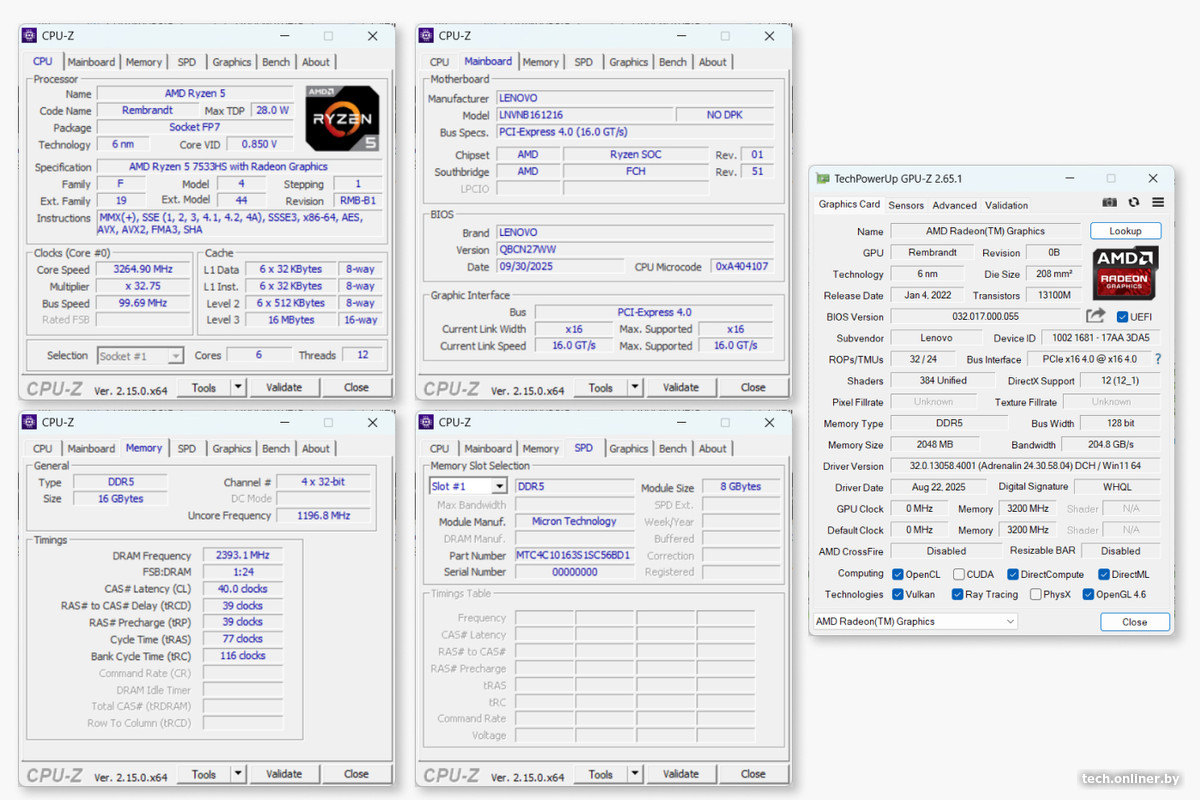This screenshot has height=800, width=1200.
Task: Switch to the Sensors tab in GPU-Z
Action: tap(906, 205)
